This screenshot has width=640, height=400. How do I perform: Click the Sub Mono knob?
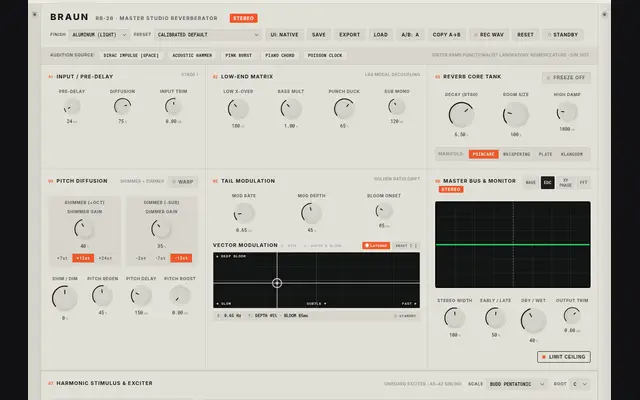(x=397, y=107)
